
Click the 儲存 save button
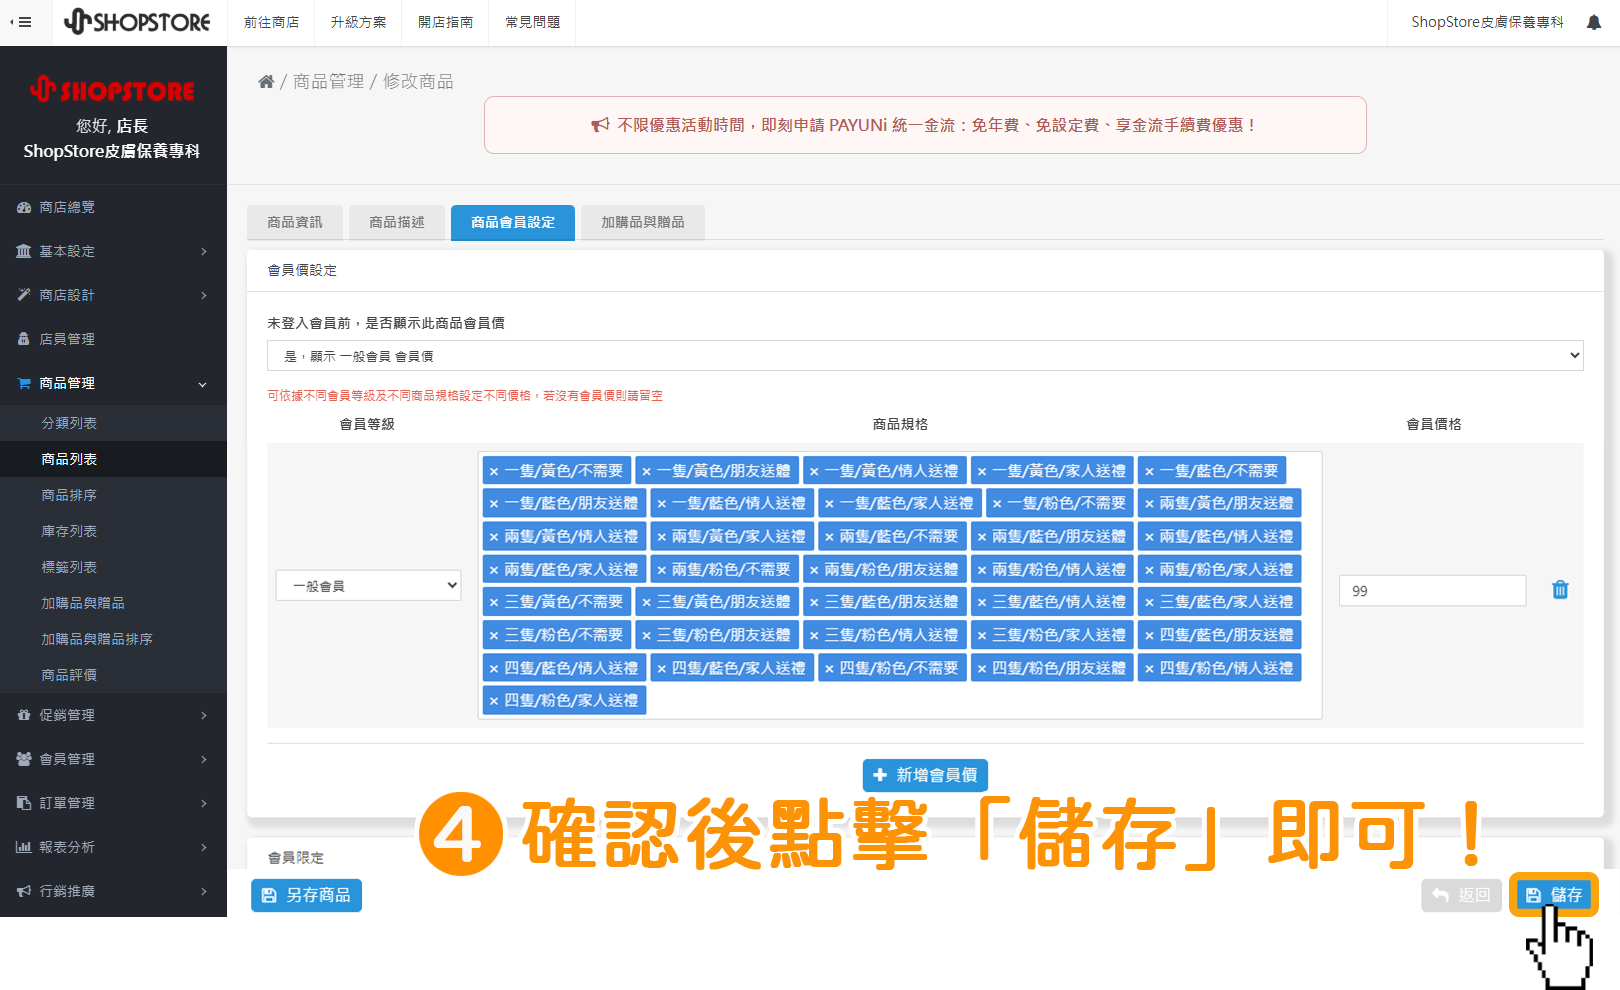coord(1553,895)
